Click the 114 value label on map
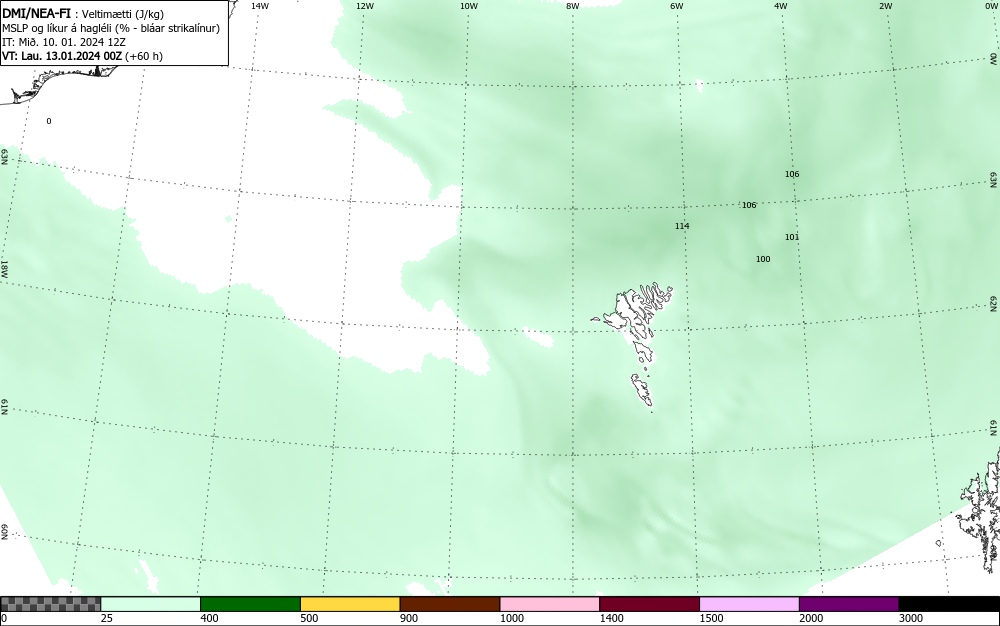 (x=682, y=226)
